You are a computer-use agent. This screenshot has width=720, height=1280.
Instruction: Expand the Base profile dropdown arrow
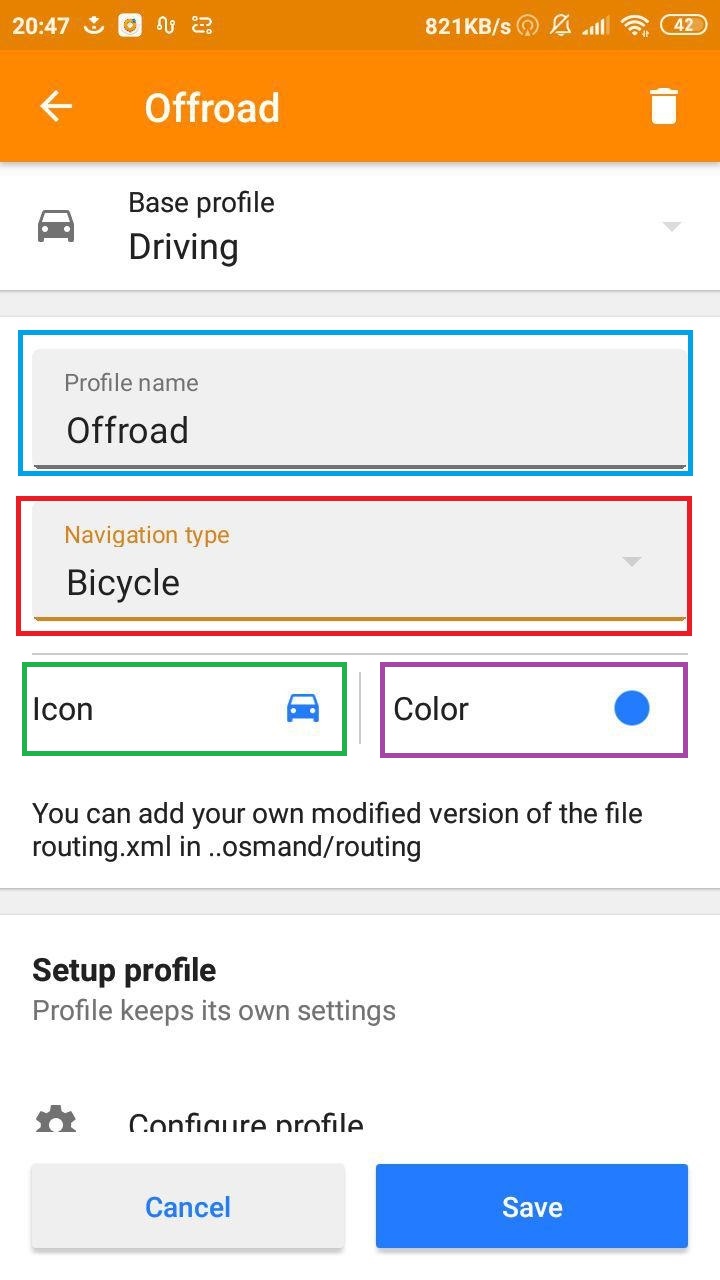tap(672, 226)
